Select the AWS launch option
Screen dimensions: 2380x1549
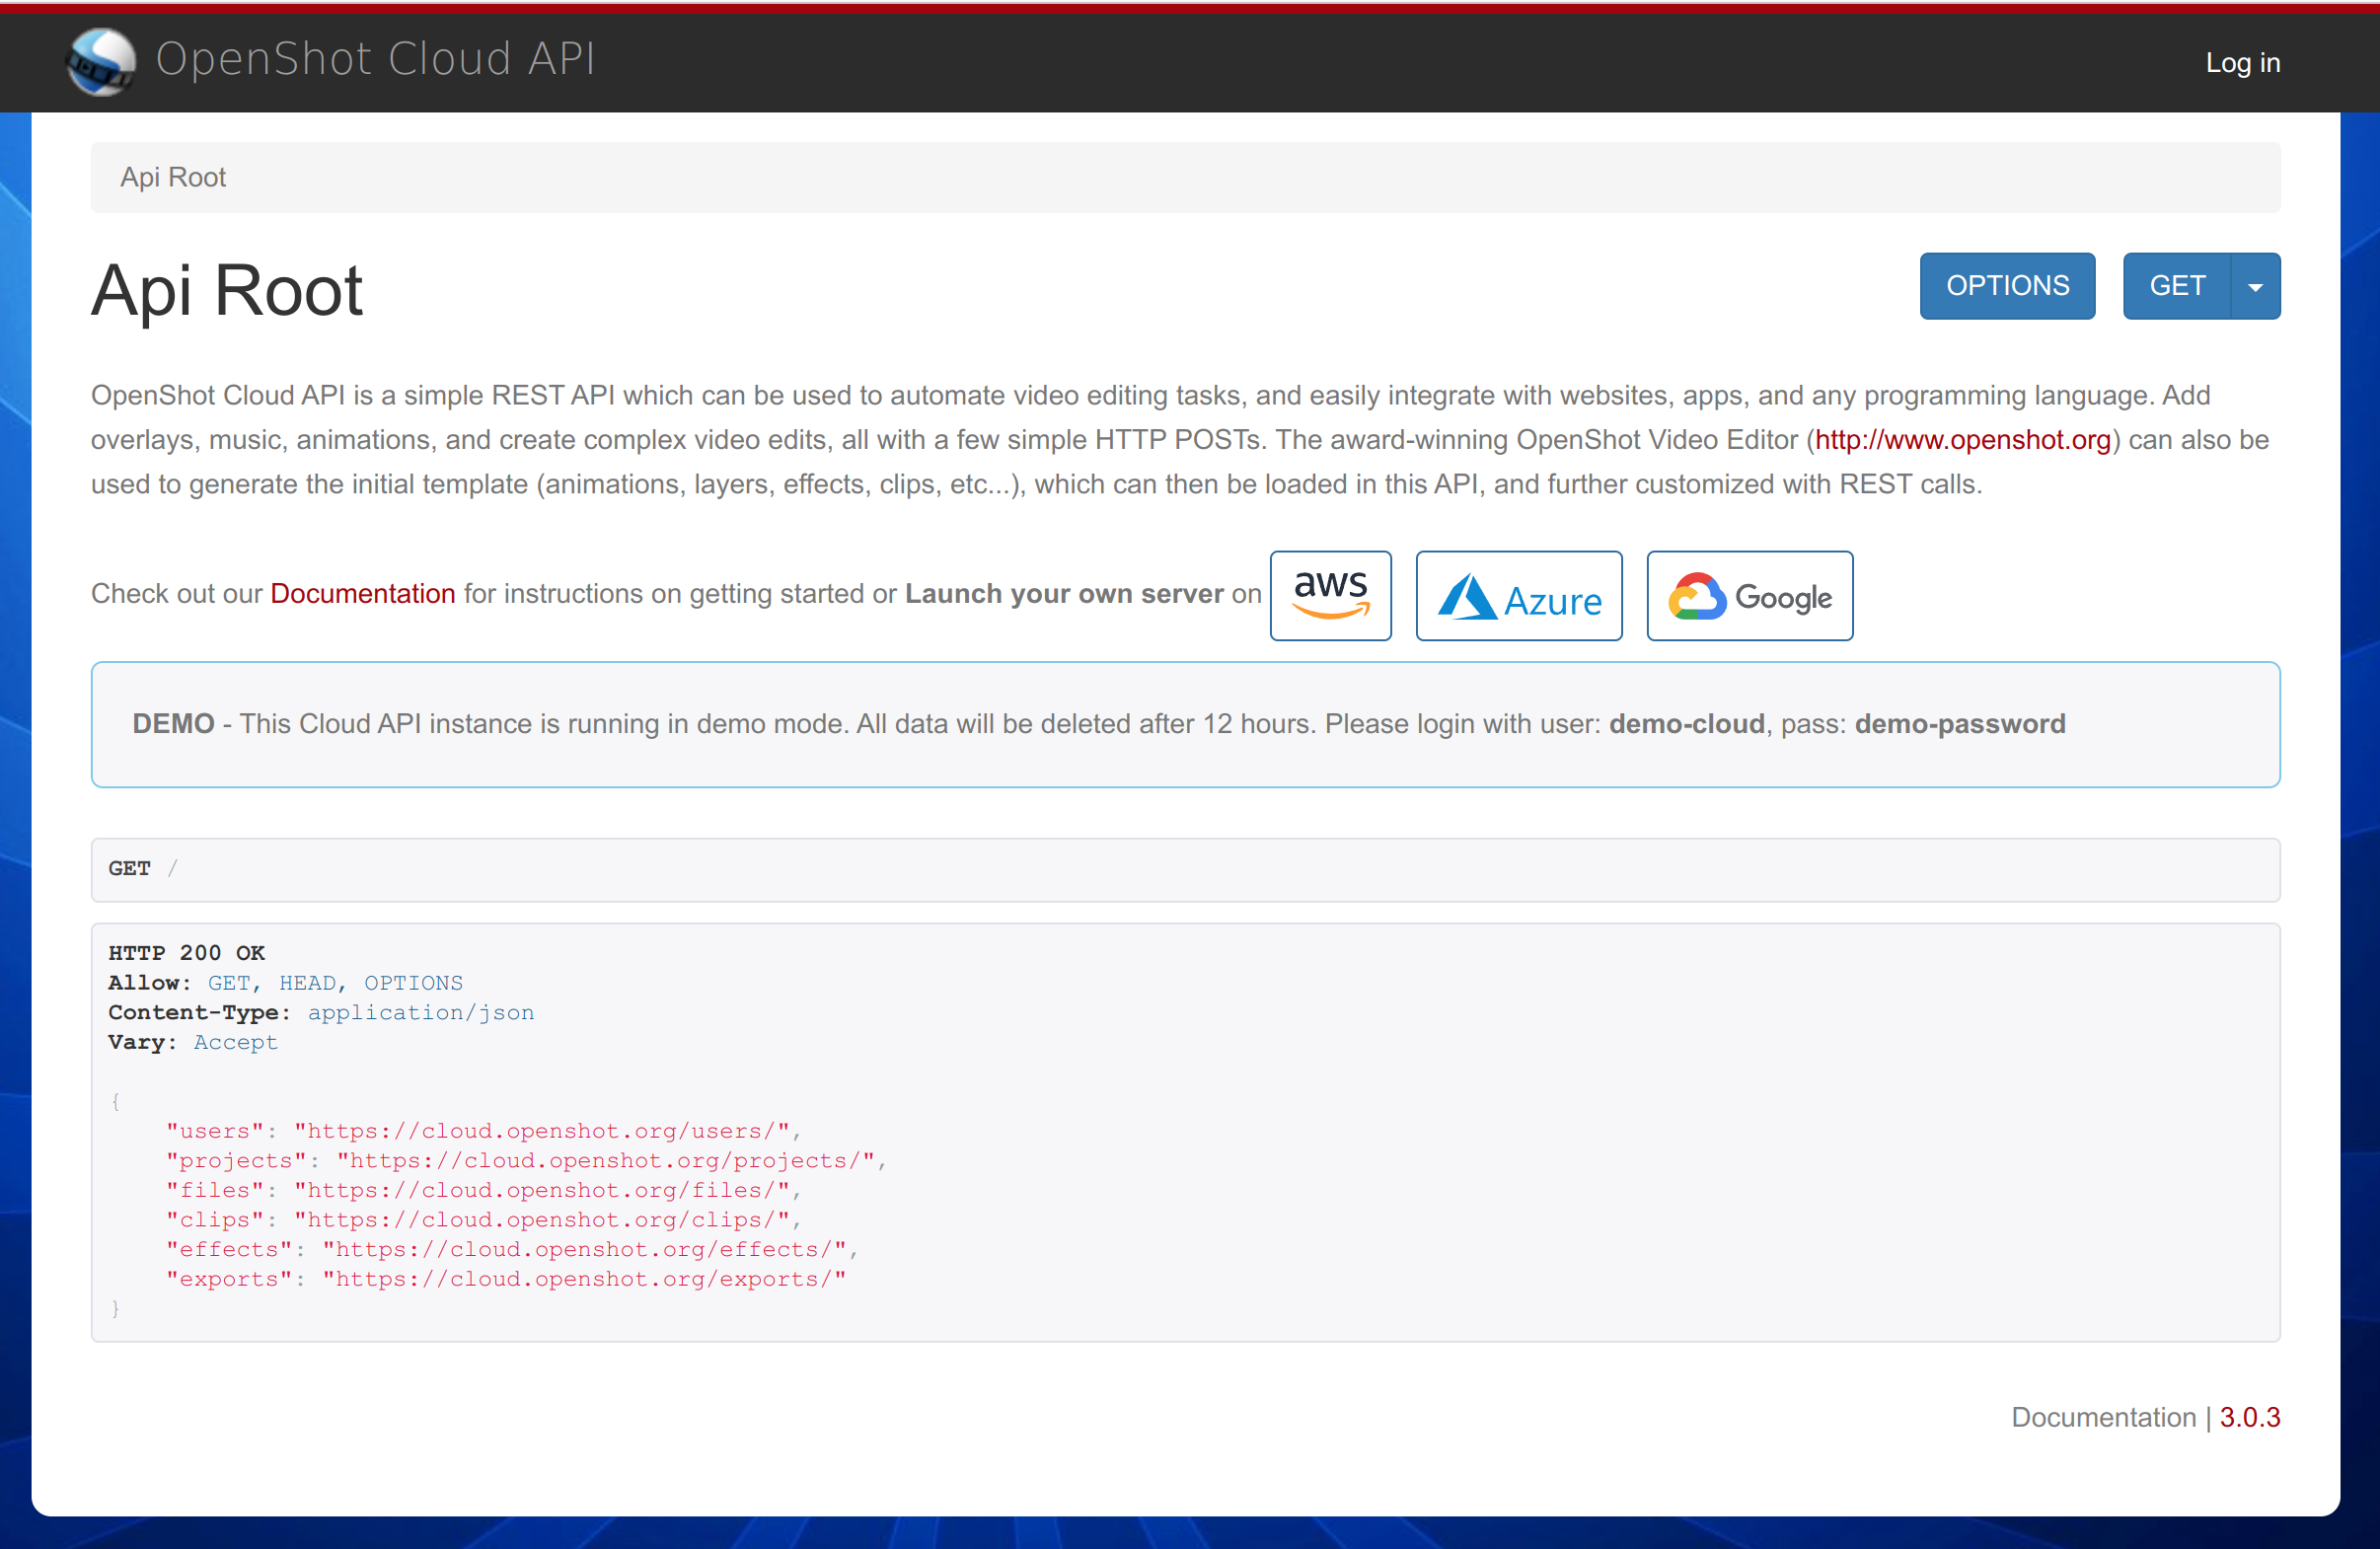(1330, 595)
